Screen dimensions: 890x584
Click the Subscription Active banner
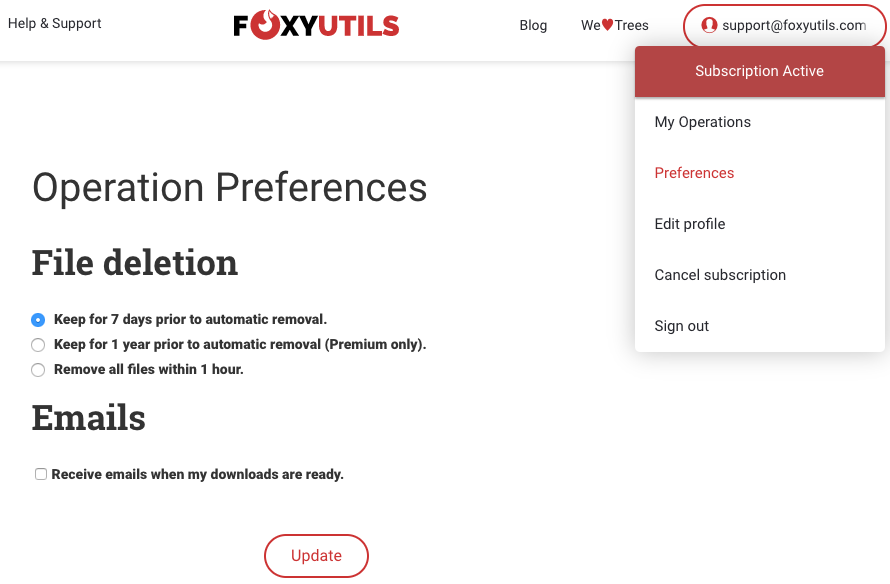[759, 72]
